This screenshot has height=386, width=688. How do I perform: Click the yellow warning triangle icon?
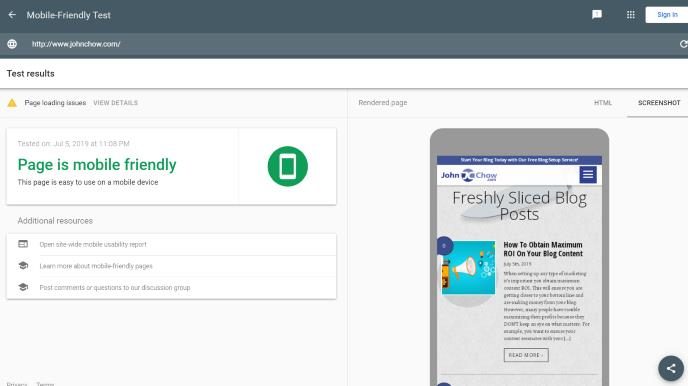point(12,103)
